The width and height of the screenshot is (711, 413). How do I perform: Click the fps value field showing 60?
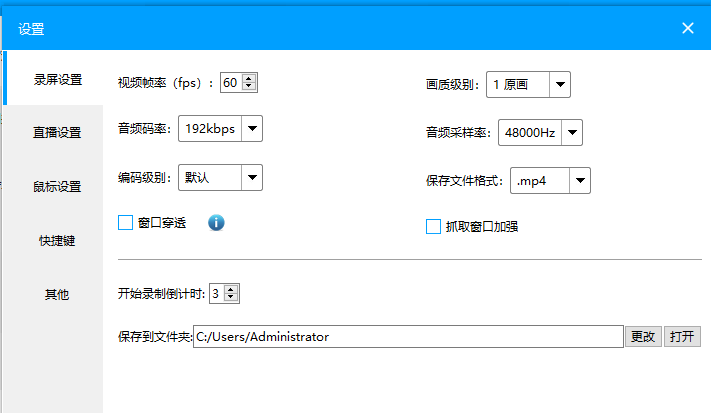231,83
